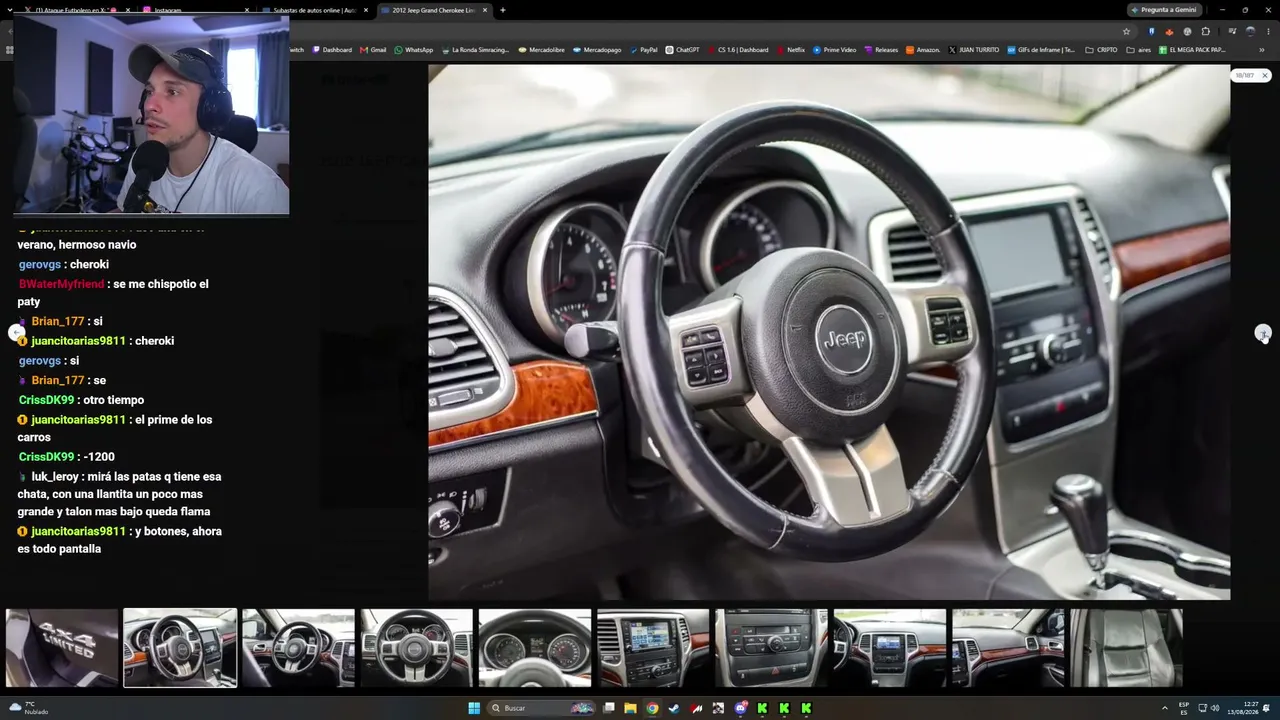Open Discord from the taskbar
1280x720 pixels.
click(740, 708)
